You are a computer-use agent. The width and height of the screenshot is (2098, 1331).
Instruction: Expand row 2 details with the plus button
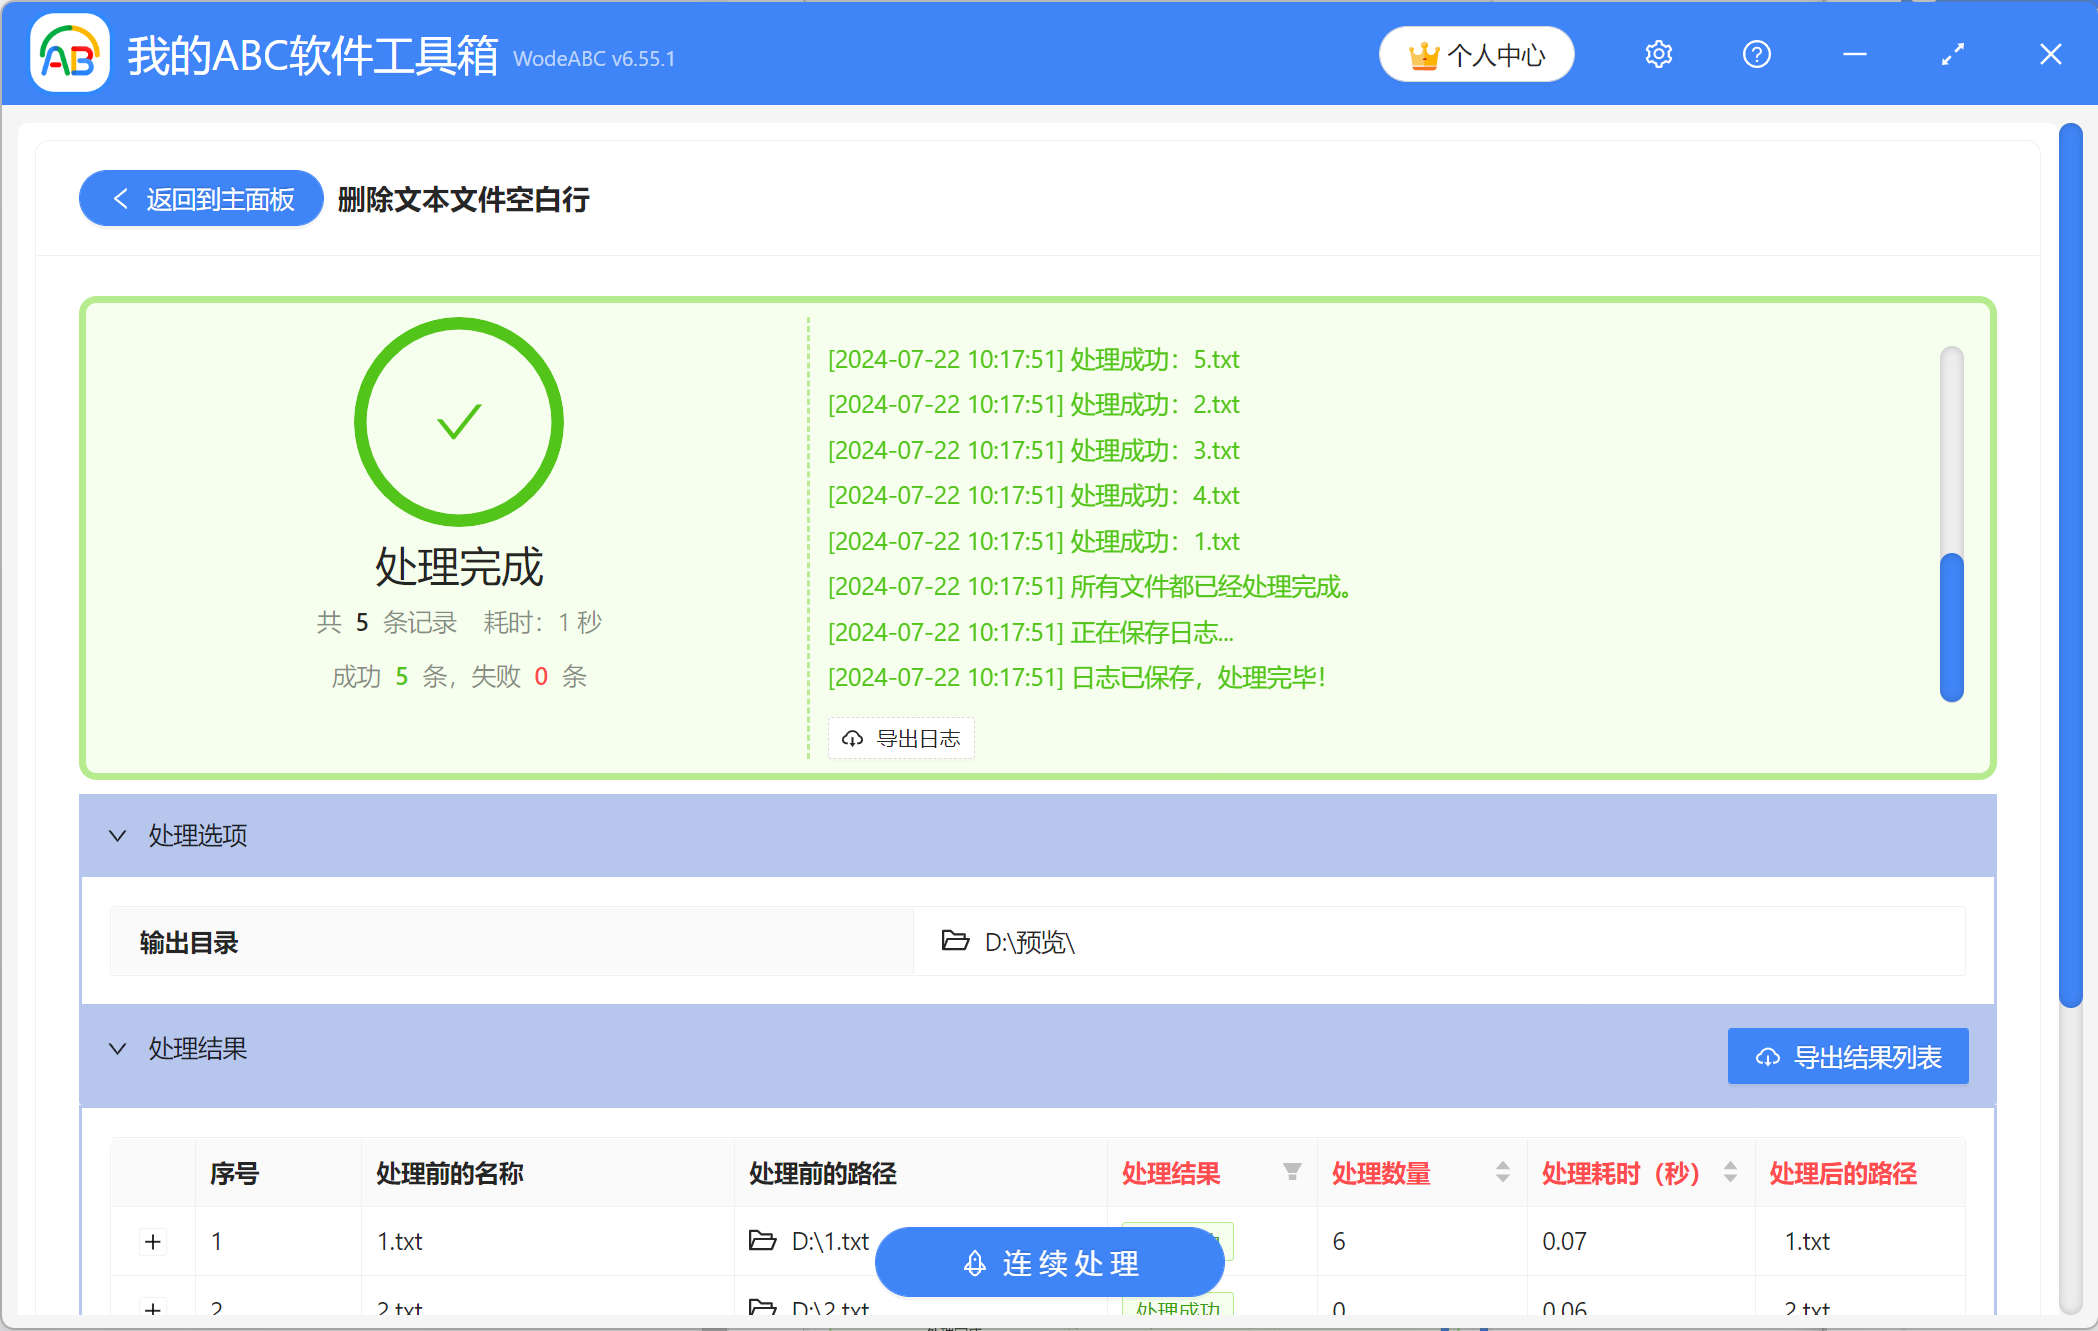[153, 1308]
